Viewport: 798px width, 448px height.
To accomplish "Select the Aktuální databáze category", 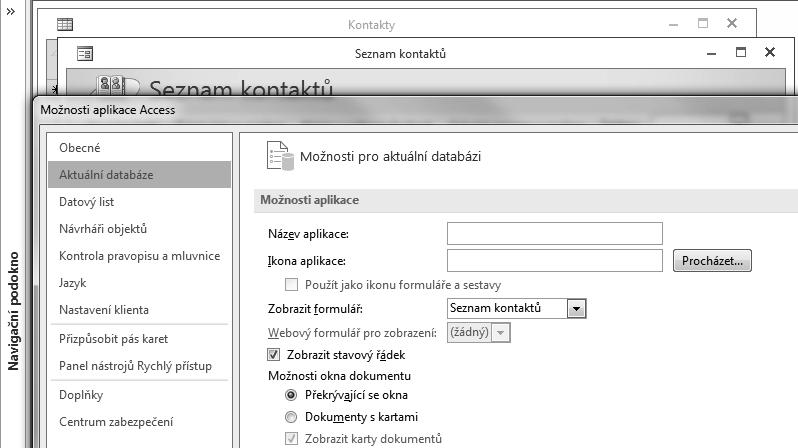I will click(x=139, y=175).
